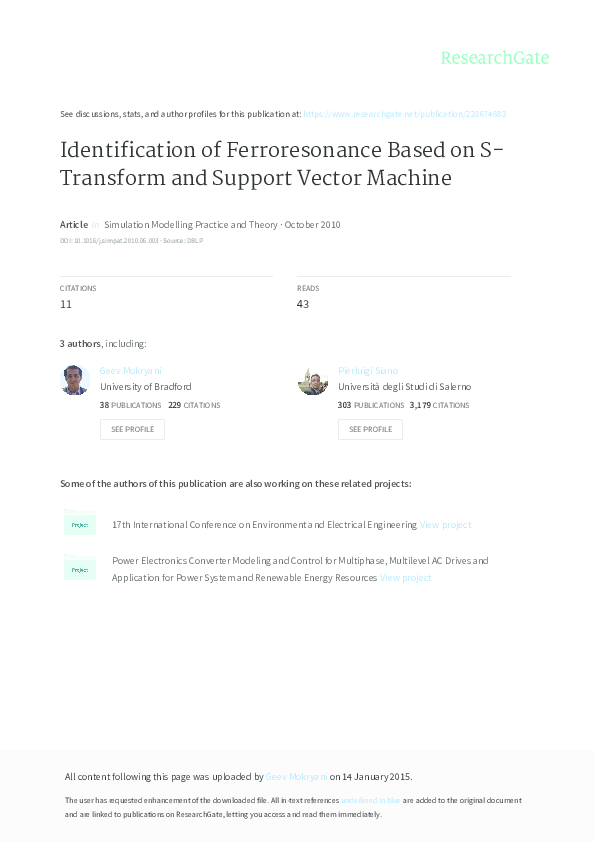Image resolution: width=595 pixels, height=842 pixels.
Task: Click Pierluigi Siano's profile photo
Action: click(312, 380)
